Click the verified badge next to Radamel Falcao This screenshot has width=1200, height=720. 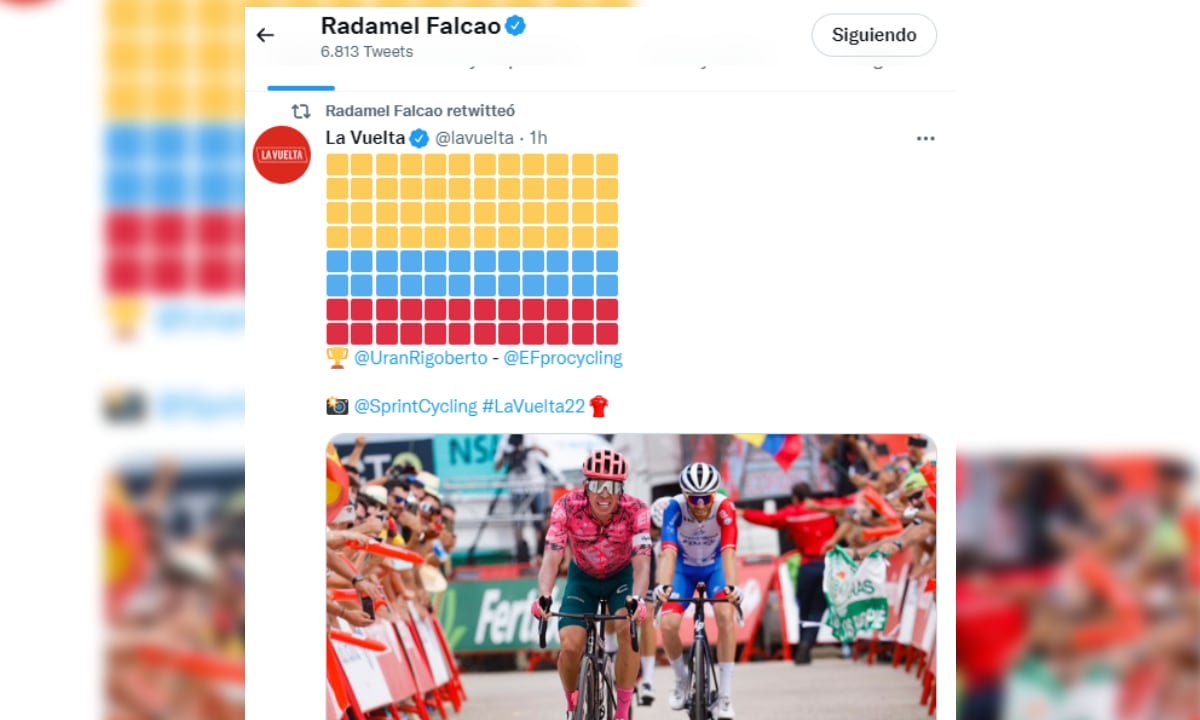[x=514, y=27]
